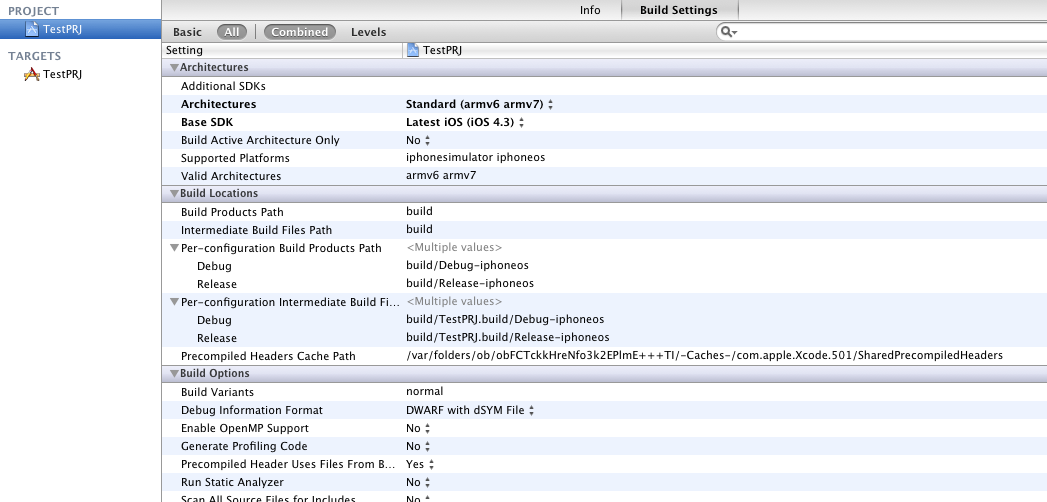Click Build Products Path 'build' value
This screenshot has width=1047, height=502.
pyautogui.click(x=419, y=211)
